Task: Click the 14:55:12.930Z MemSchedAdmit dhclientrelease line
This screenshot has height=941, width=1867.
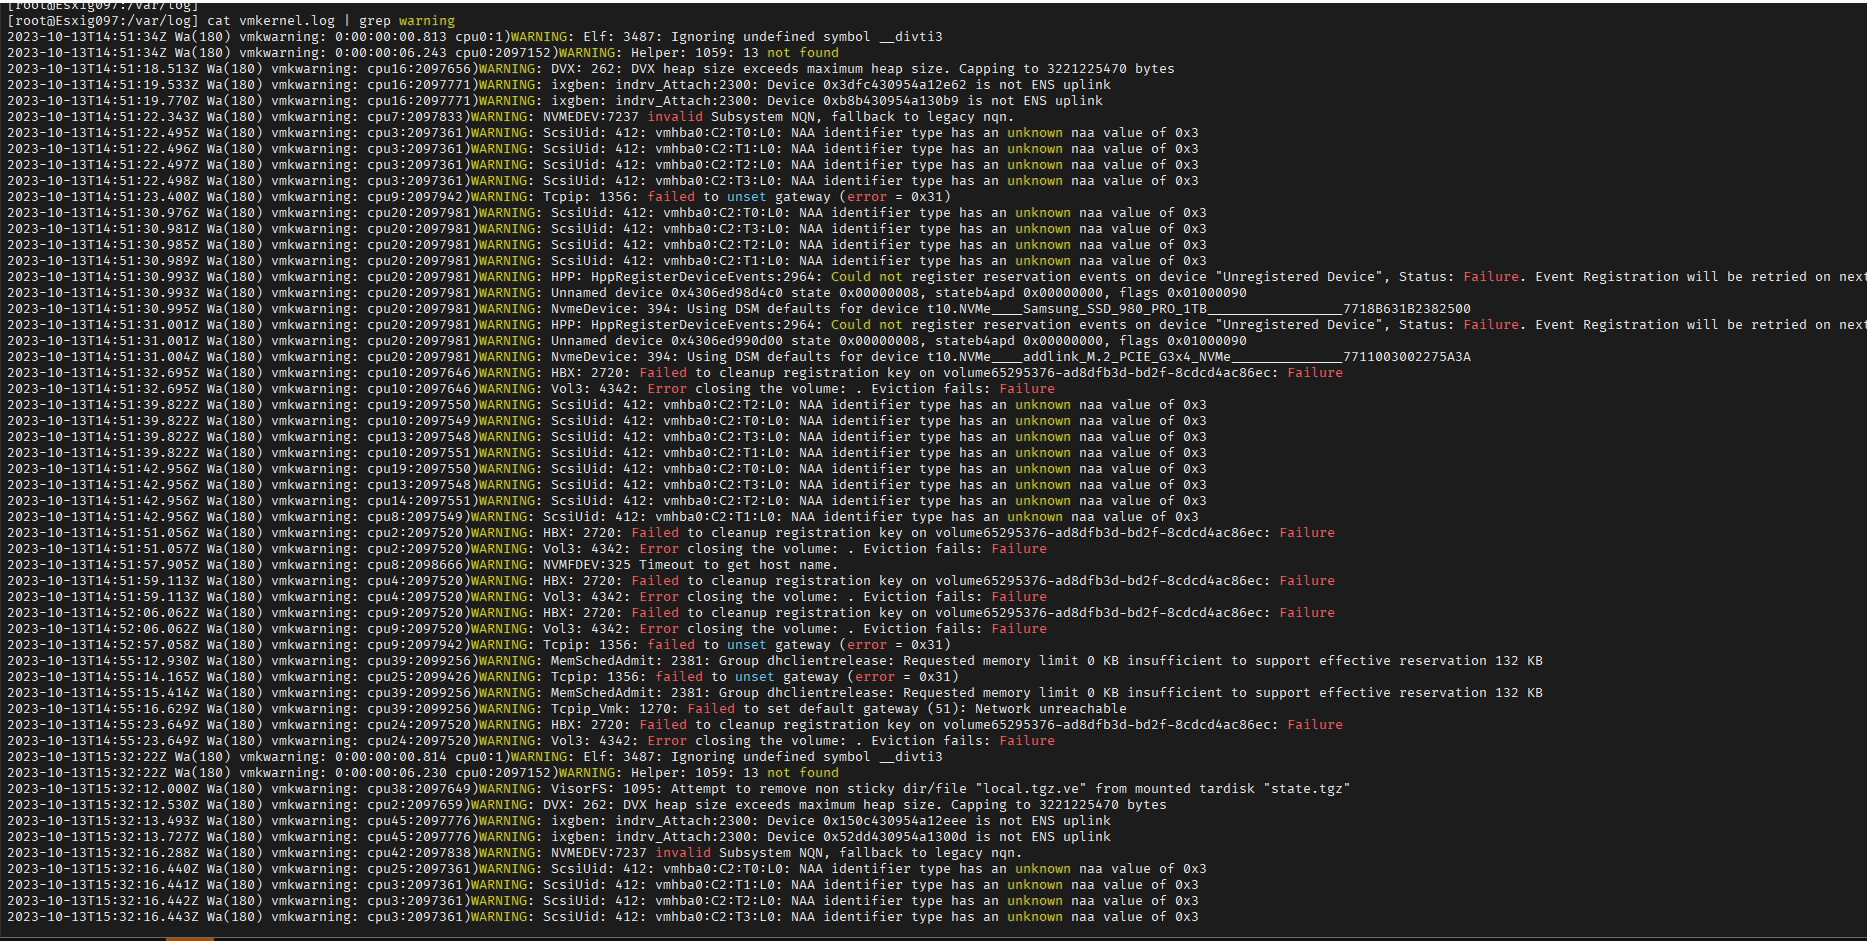Action: (x=775, y=661)
